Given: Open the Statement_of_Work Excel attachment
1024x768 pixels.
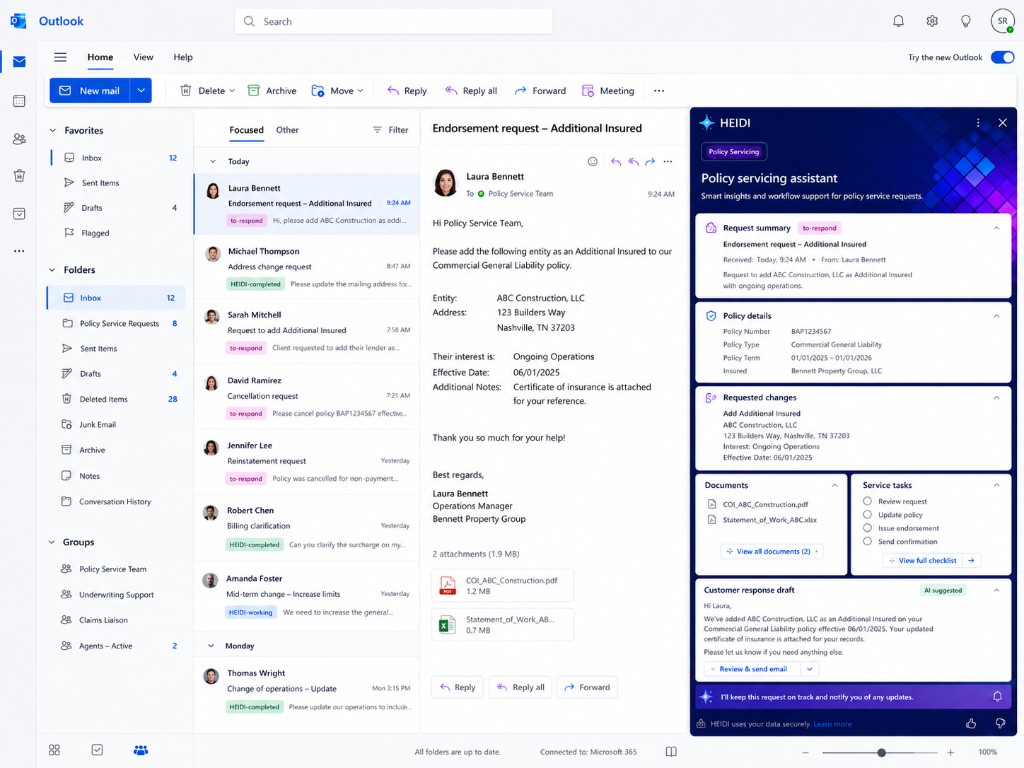Looking at the screenshot, I should [502, 624].
